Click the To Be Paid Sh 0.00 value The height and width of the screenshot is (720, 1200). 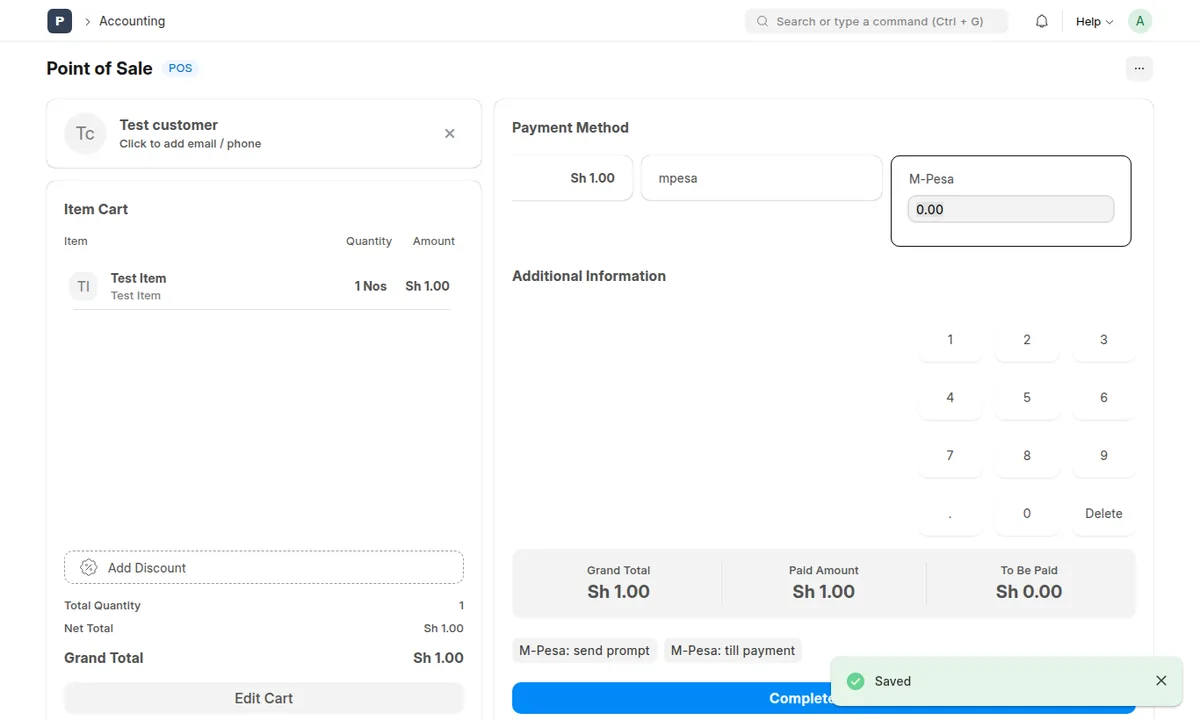[1029, 592]
